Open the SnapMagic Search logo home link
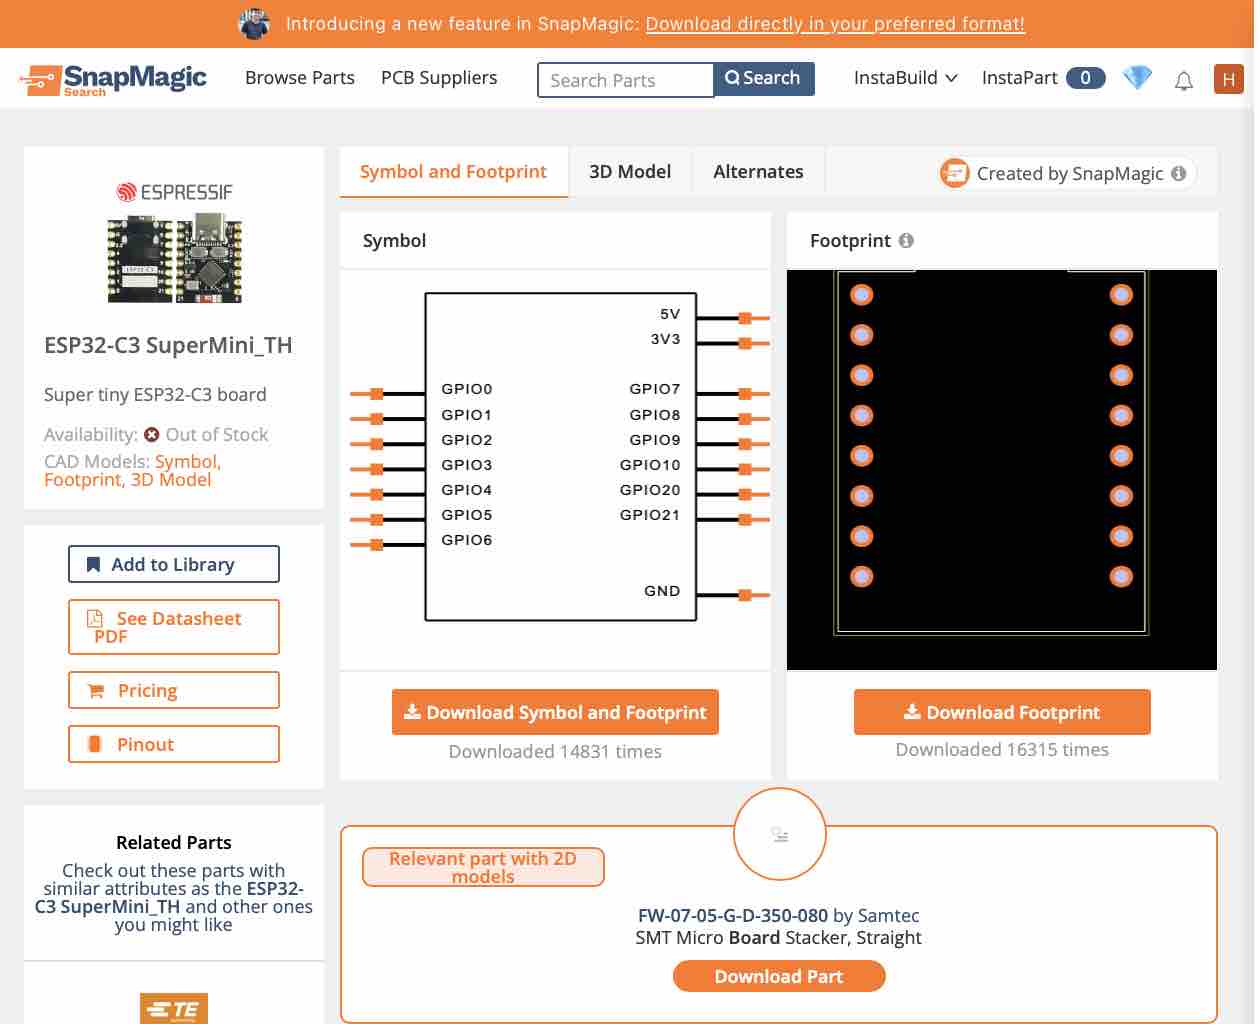The width and height of the screenshot is (1260, 1024). 113,80
